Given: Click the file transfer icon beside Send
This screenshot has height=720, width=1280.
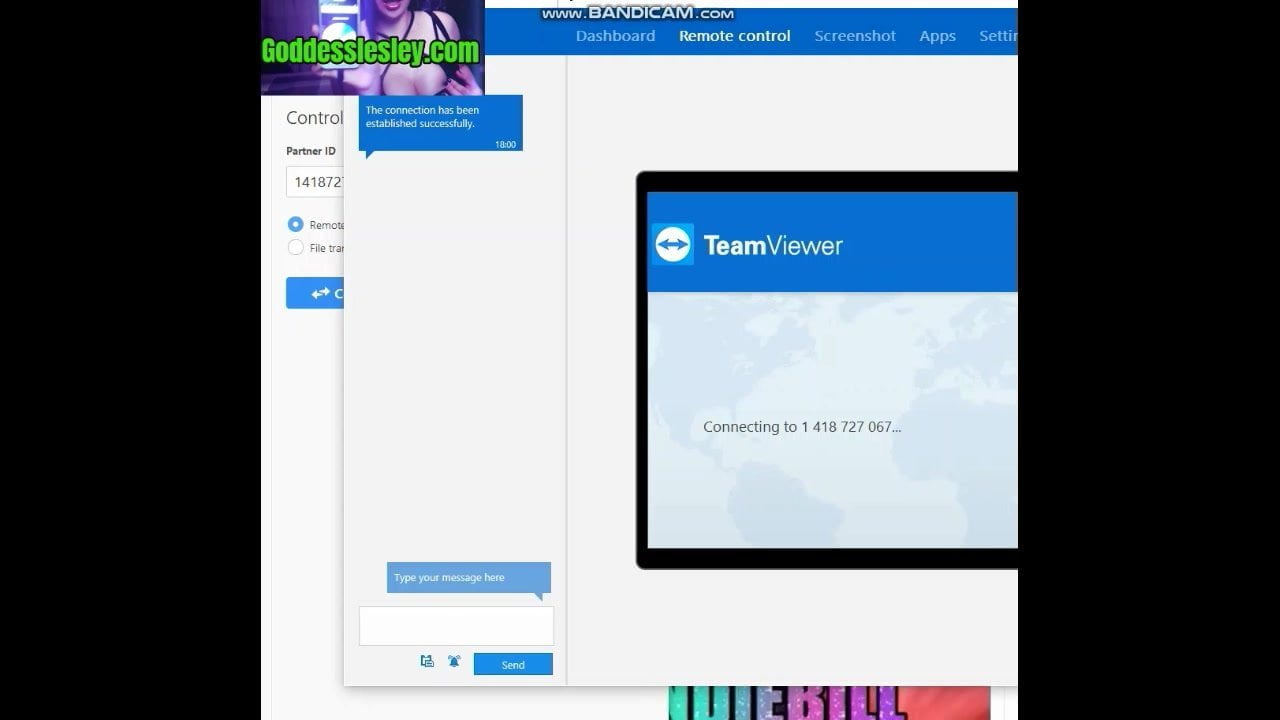Looking at the screenshot, I should [x=427, y=661].
